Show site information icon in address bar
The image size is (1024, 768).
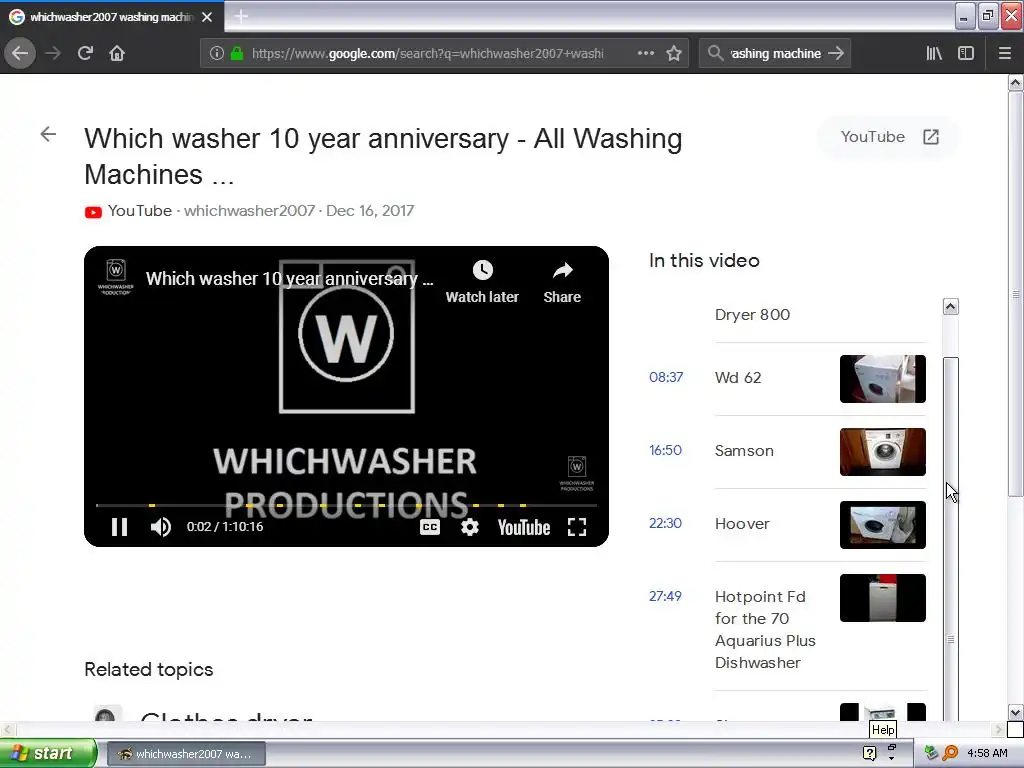pyautogui.click(x=217, y=54)
